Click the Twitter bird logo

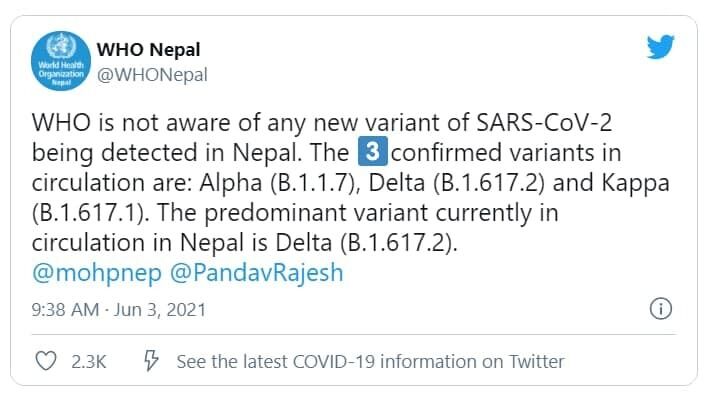click(x=660, y=47)
